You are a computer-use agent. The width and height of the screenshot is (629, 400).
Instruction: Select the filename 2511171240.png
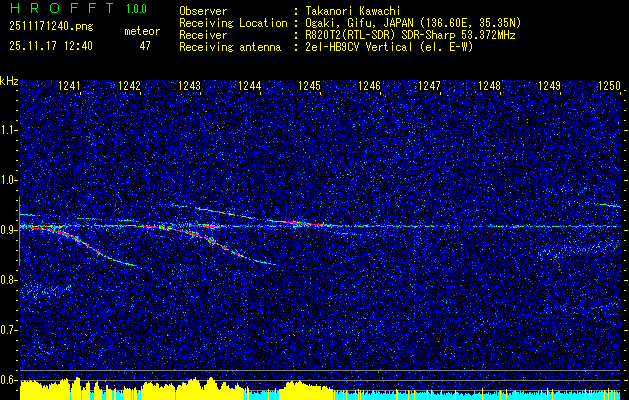tap(51, 27)
